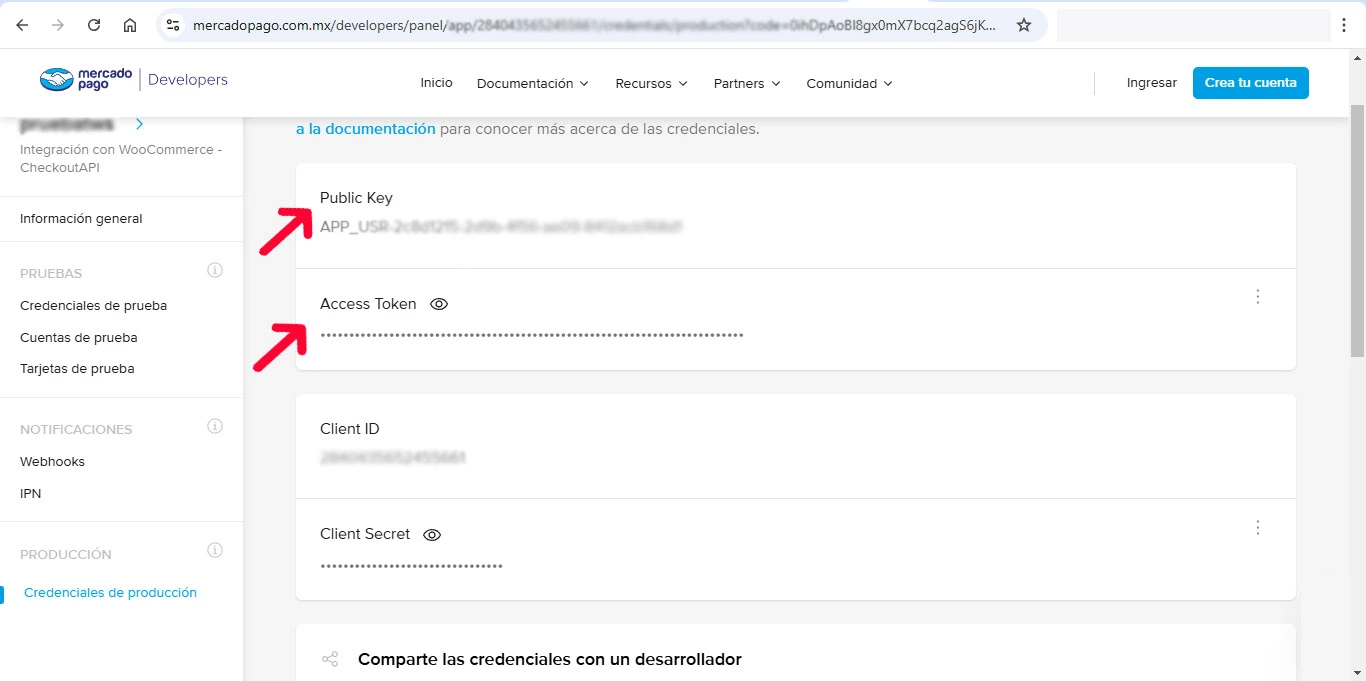The image size is (1366, 681).
Task: Open three-dot menu for Client Secret
Action: [x=1258, y=527]
